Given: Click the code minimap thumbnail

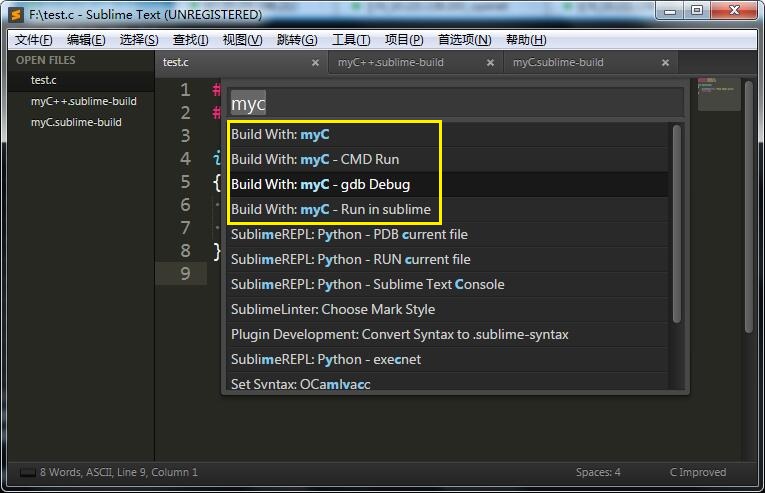Looking at the screenshot, I should 719,94.
